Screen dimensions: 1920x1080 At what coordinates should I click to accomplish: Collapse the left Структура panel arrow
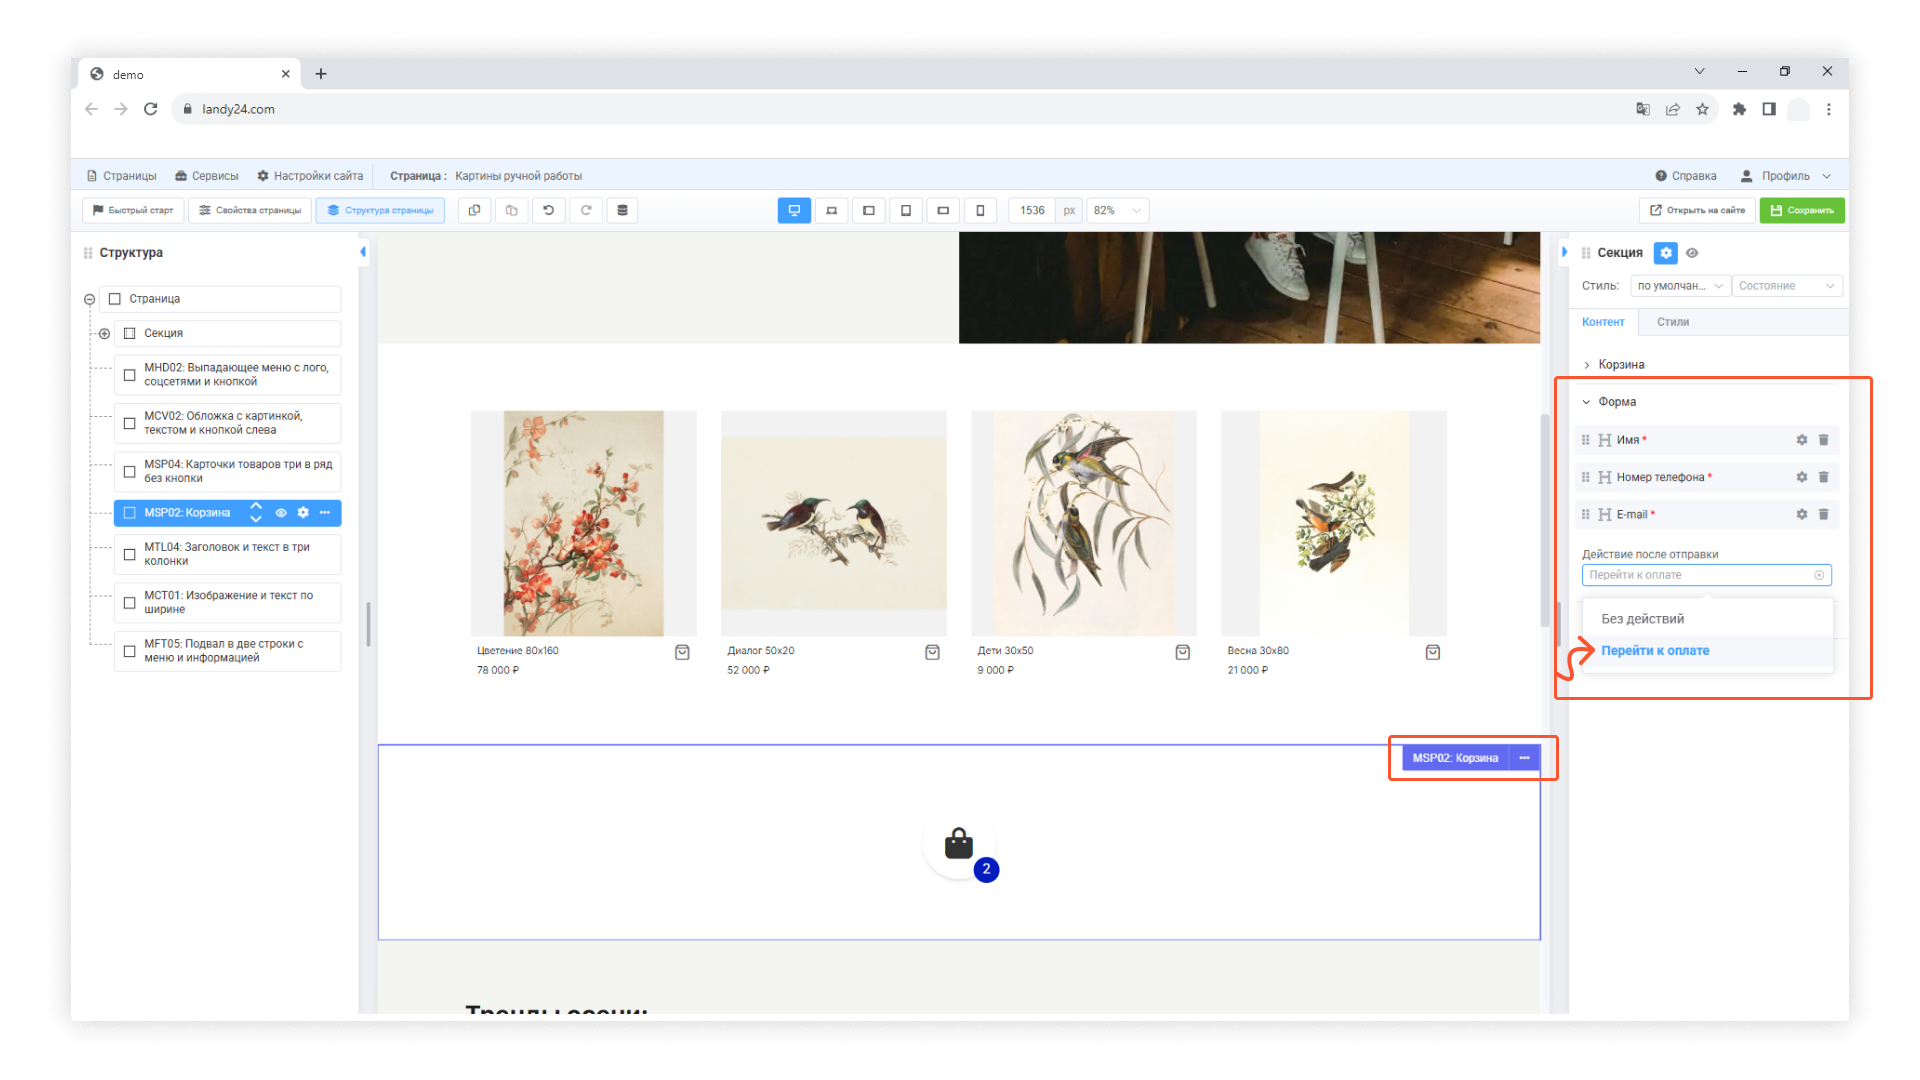coord(363,252)
